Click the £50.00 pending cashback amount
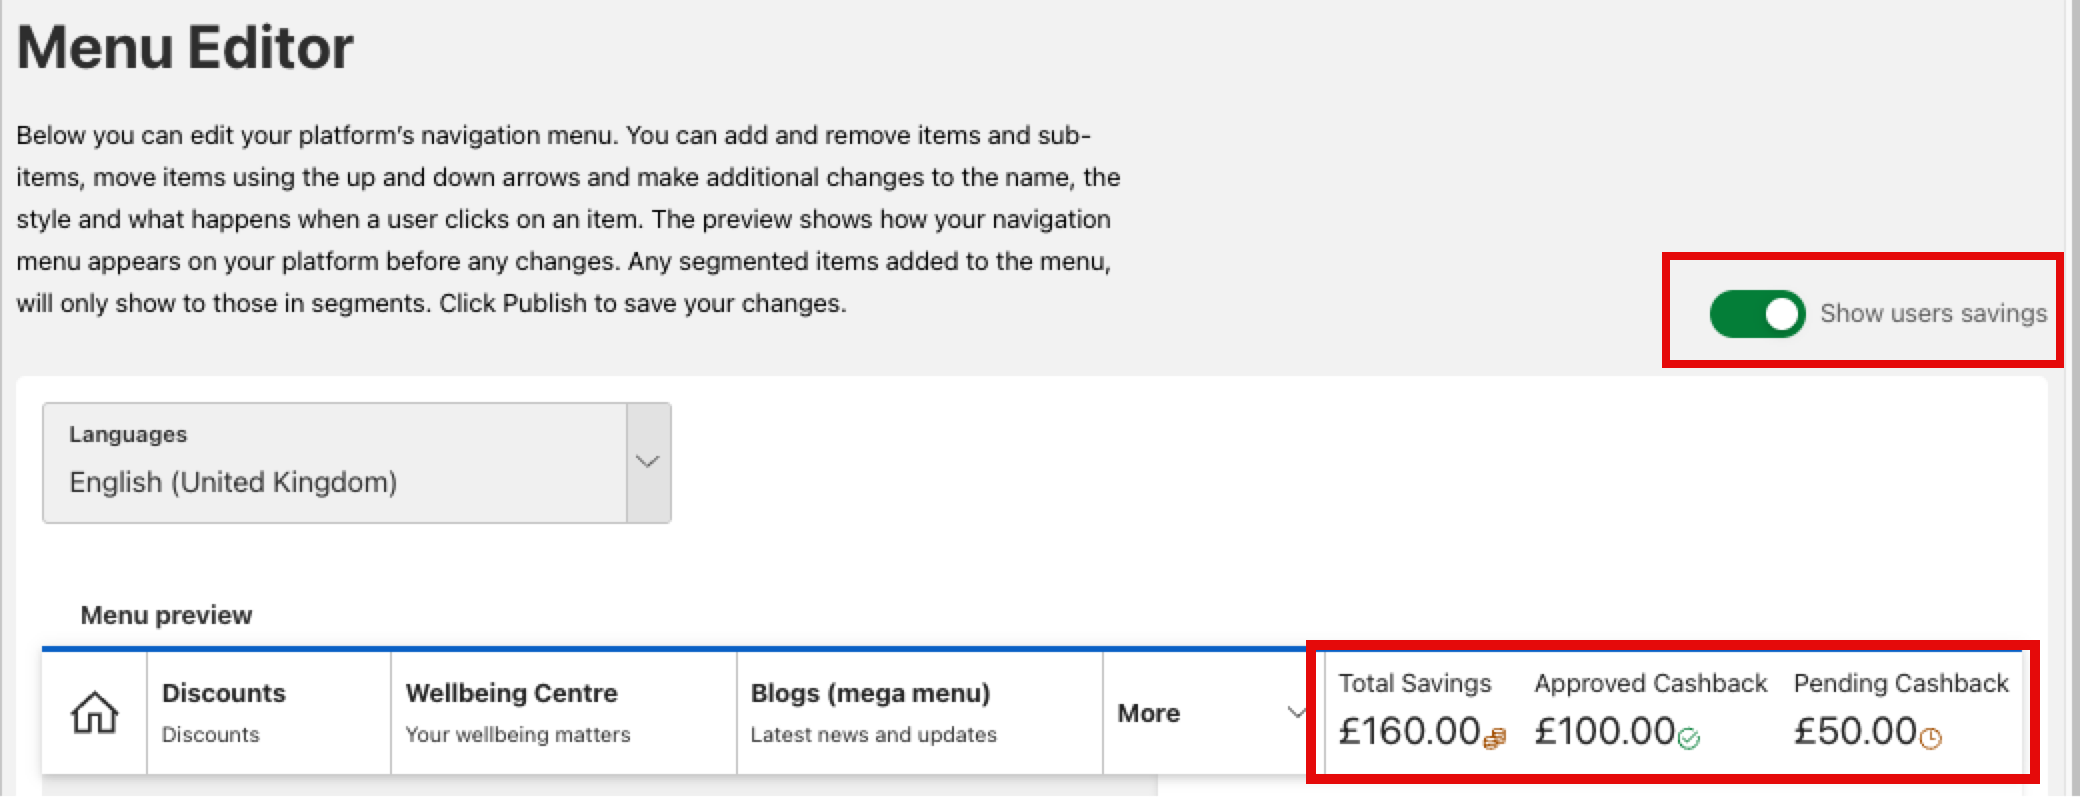Viewport: 2080px width, 806px height. click(1854, 731)
